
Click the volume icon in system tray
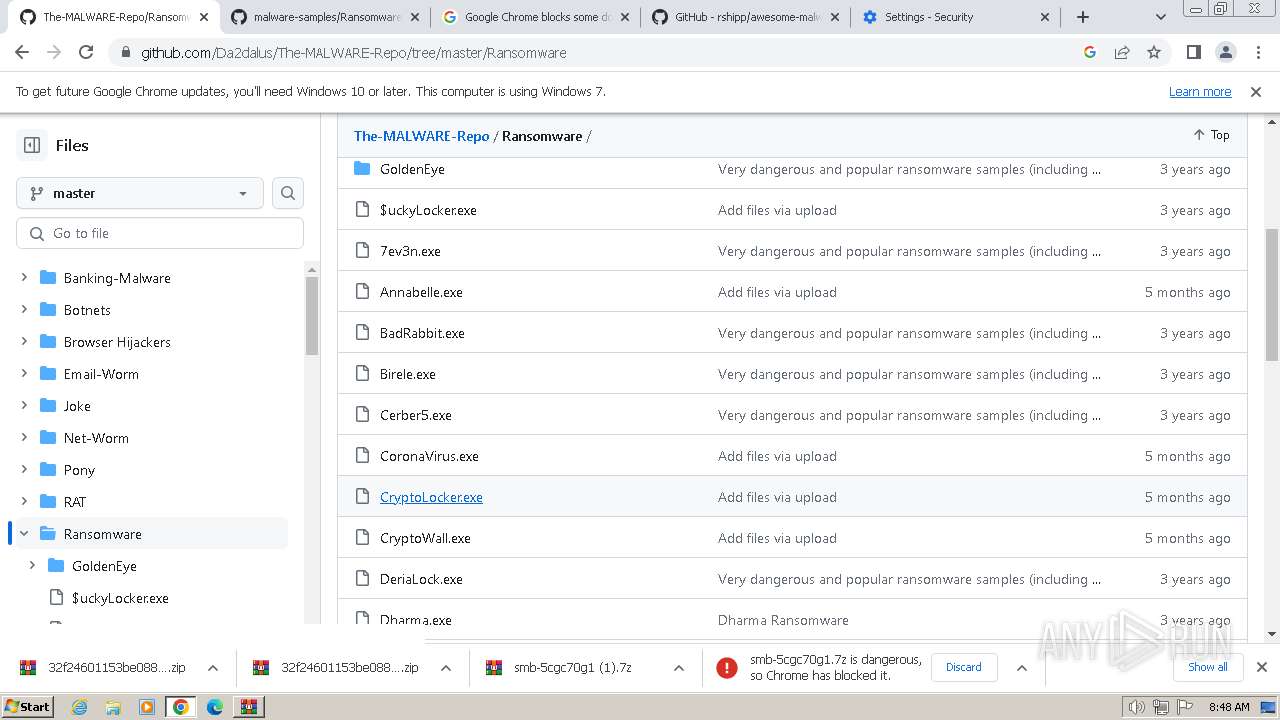pyautogui.click(x=1137, y=707)
